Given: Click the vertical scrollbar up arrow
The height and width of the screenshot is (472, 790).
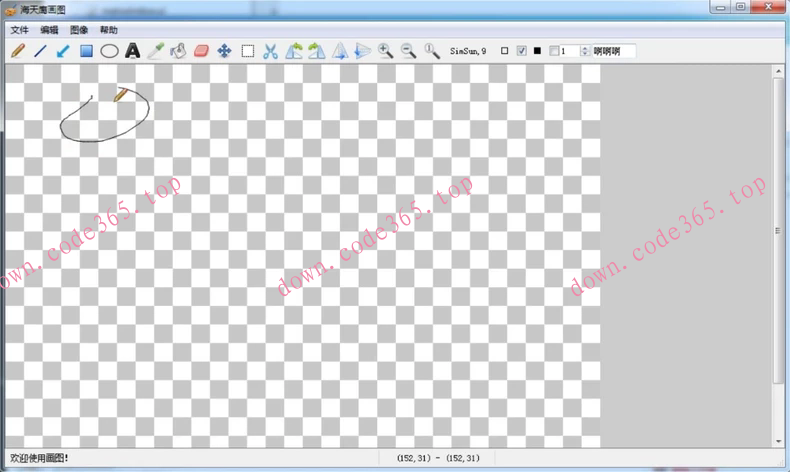Looking at the screenshot, I should pos(778,71).
